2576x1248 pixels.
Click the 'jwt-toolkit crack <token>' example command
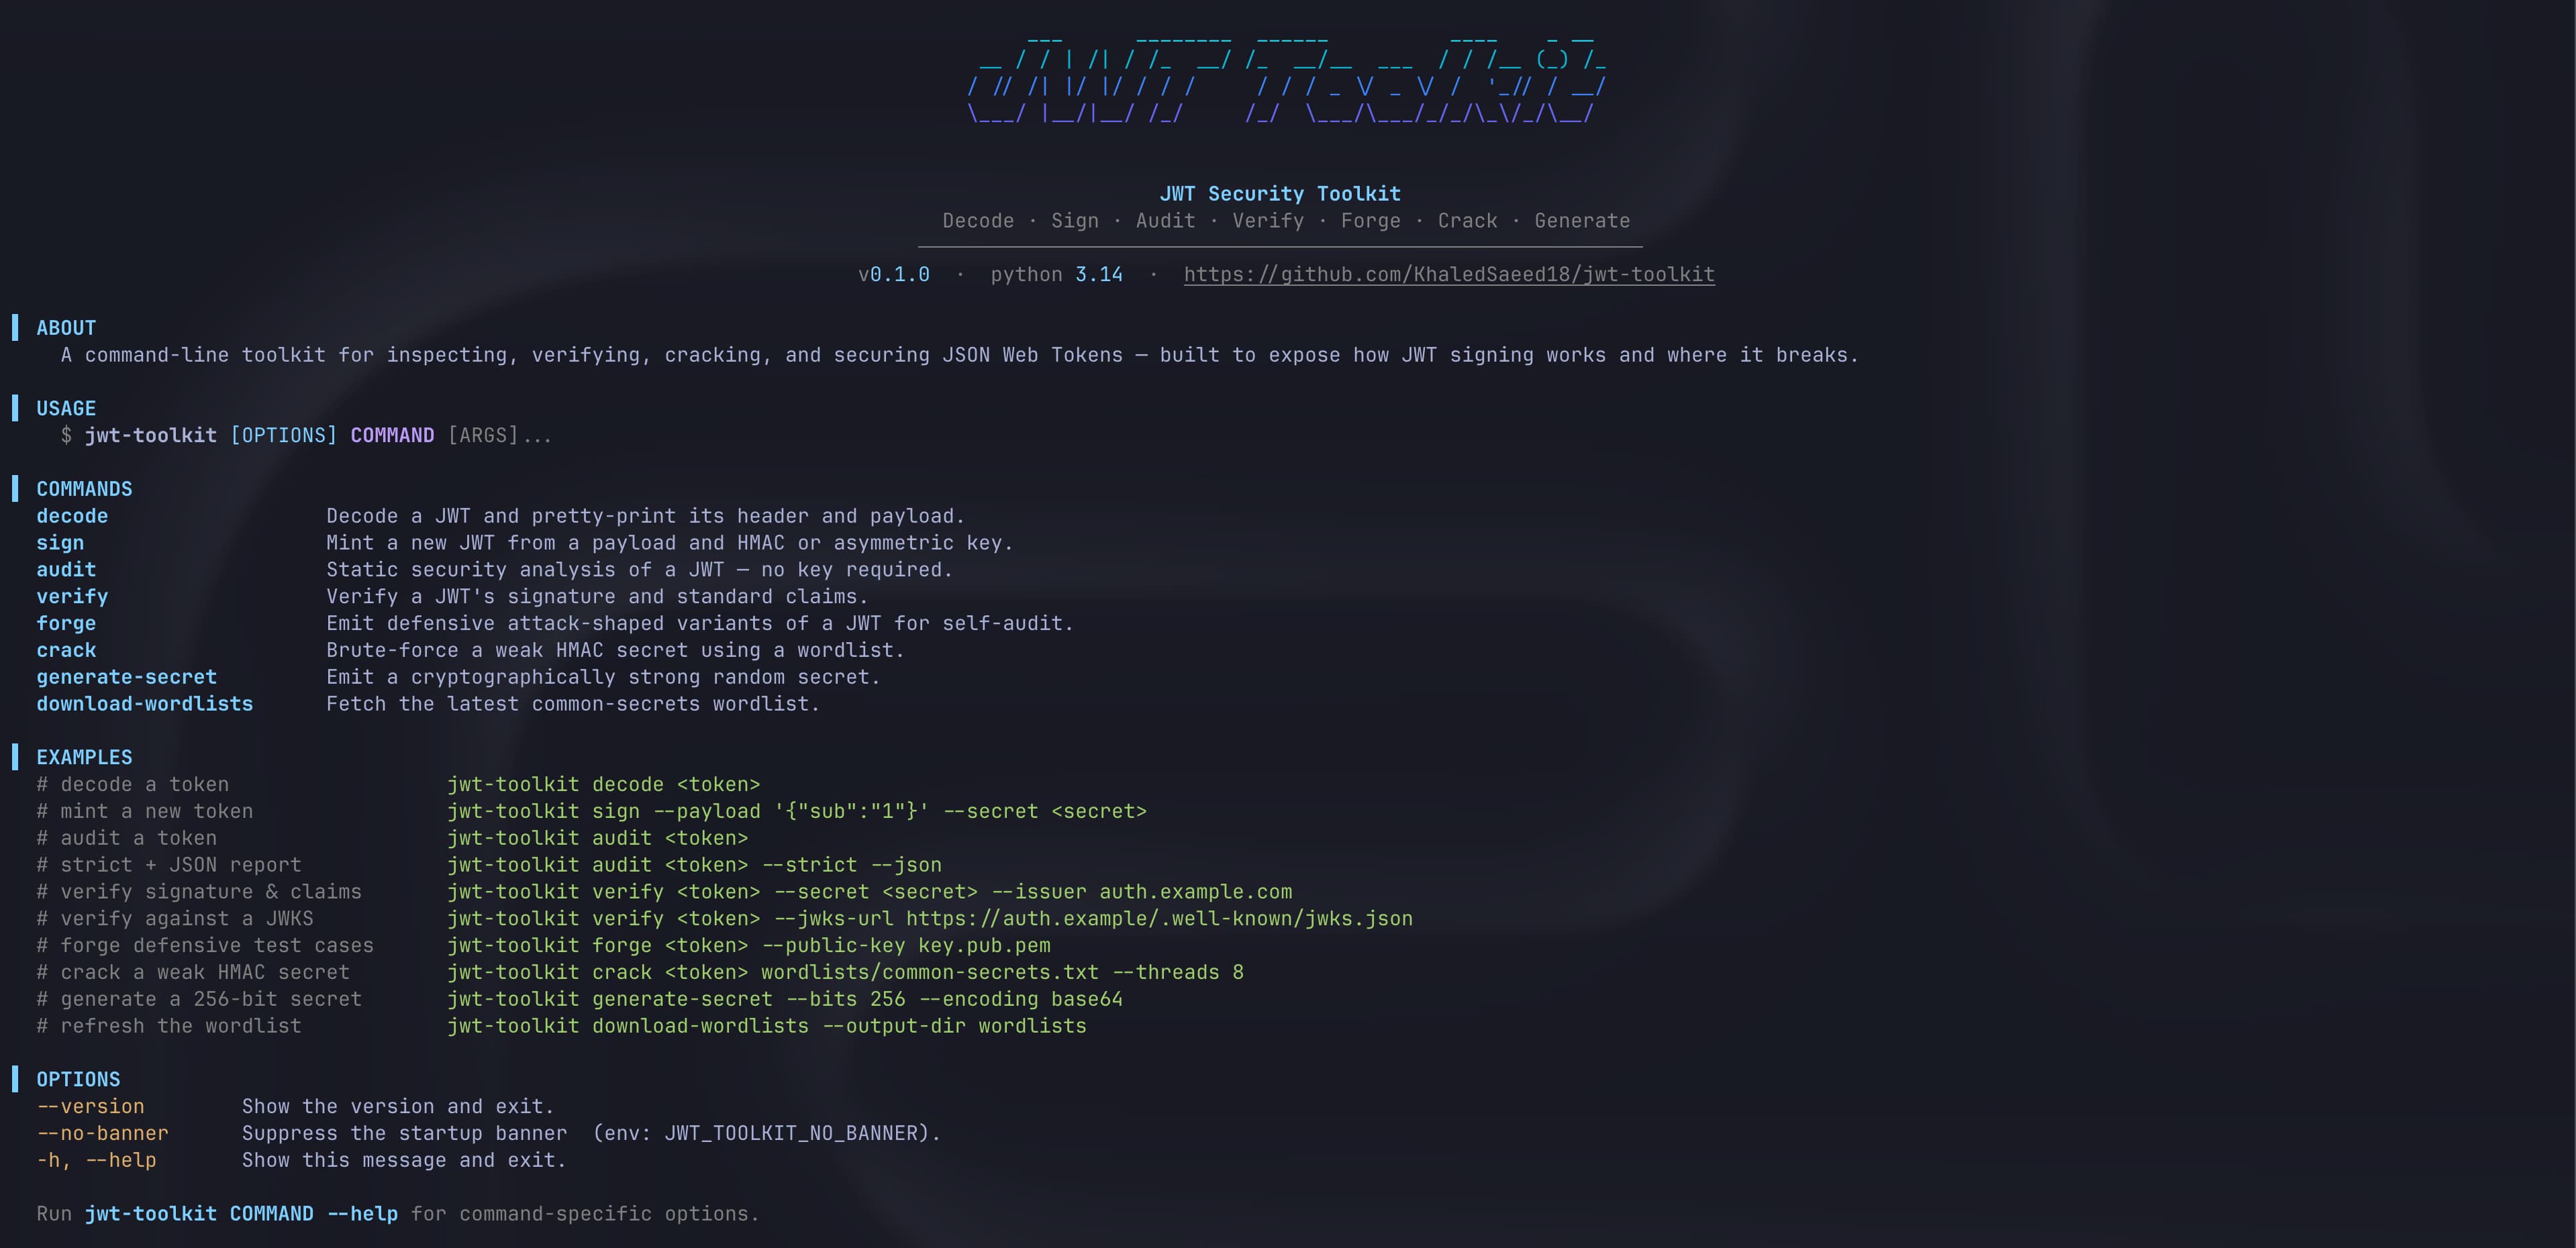coord(845,972)
